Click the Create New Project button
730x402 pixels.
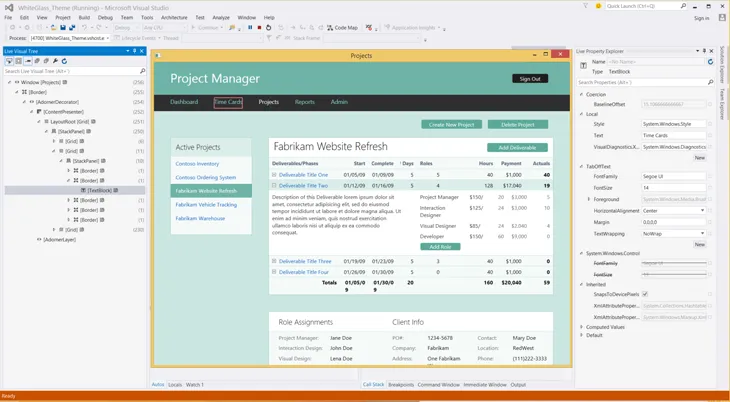[x=451, y=125]
